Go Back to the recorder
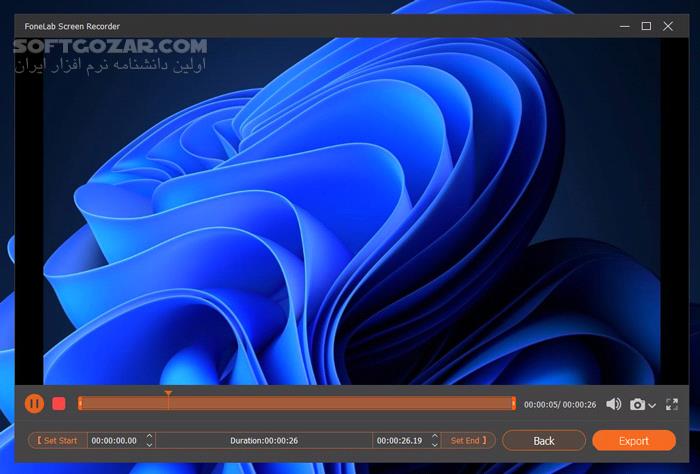The height and width of the screenshot is (474, 700). point(543,440)
